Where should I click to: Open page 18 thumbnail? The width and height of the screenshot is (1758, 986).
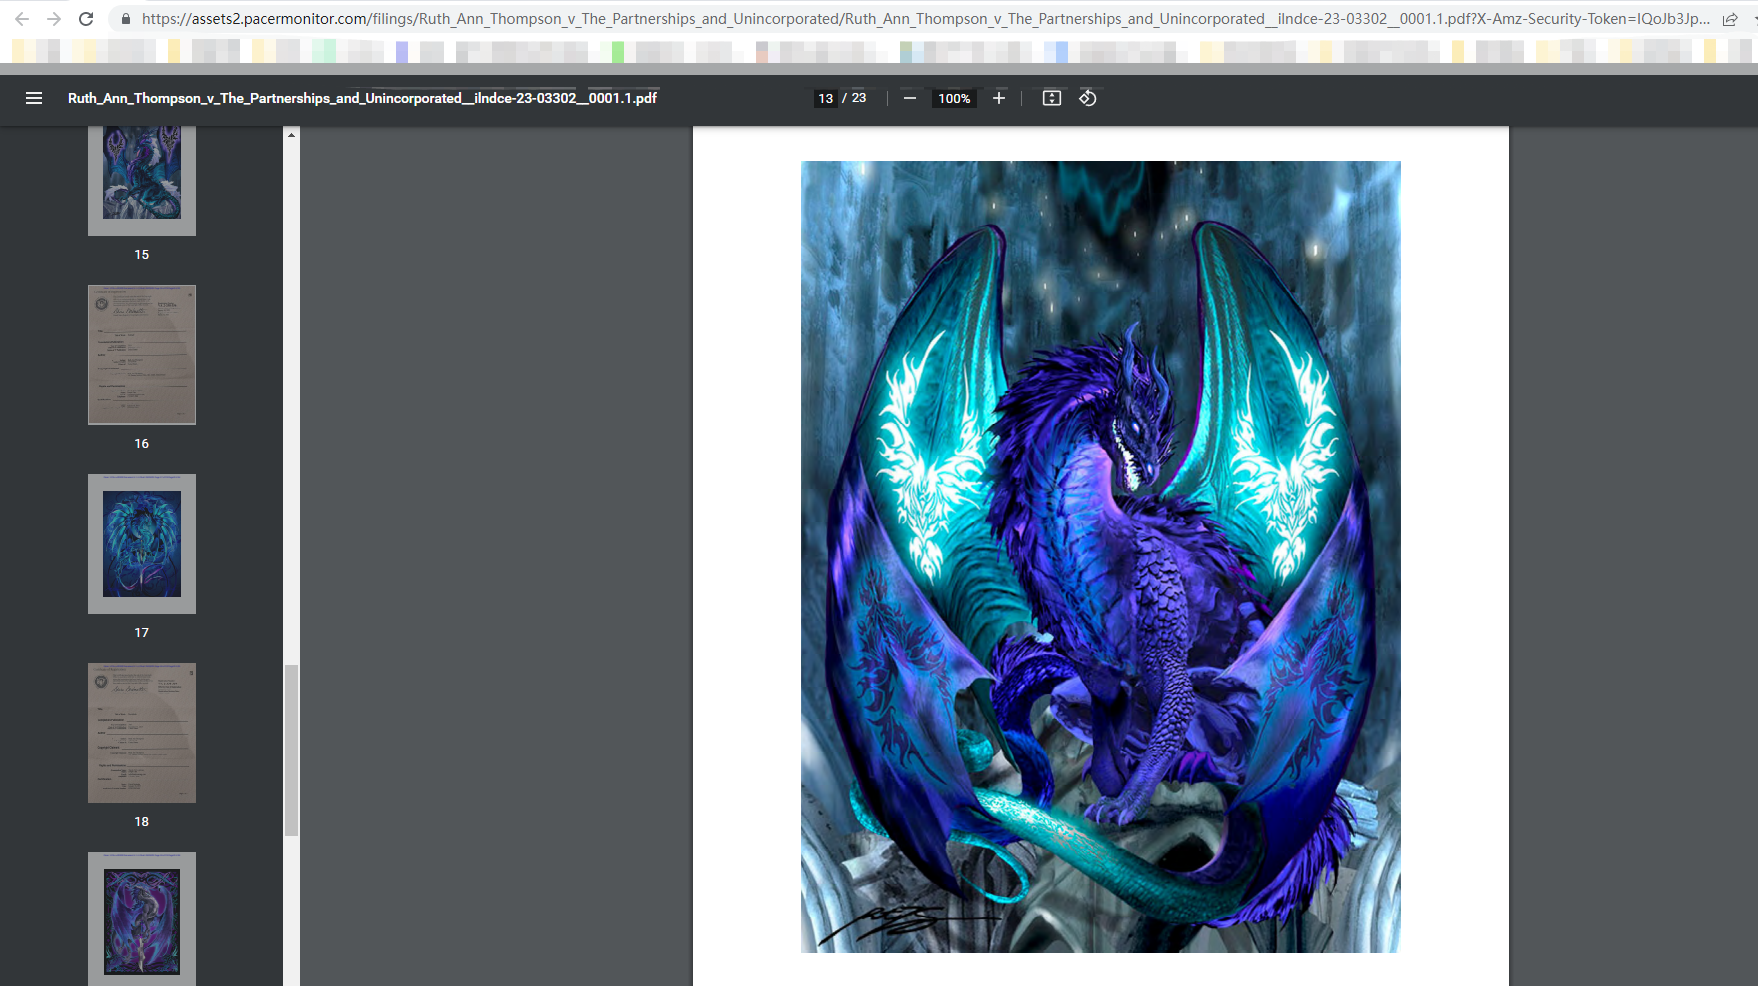142,733
